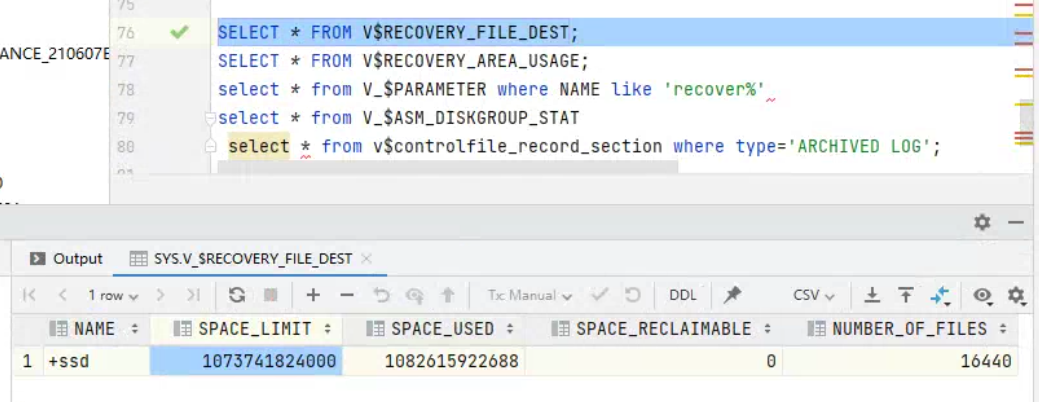Open the CSV export format dropdown
1039x402 pixels.
[x=814, y=295]
